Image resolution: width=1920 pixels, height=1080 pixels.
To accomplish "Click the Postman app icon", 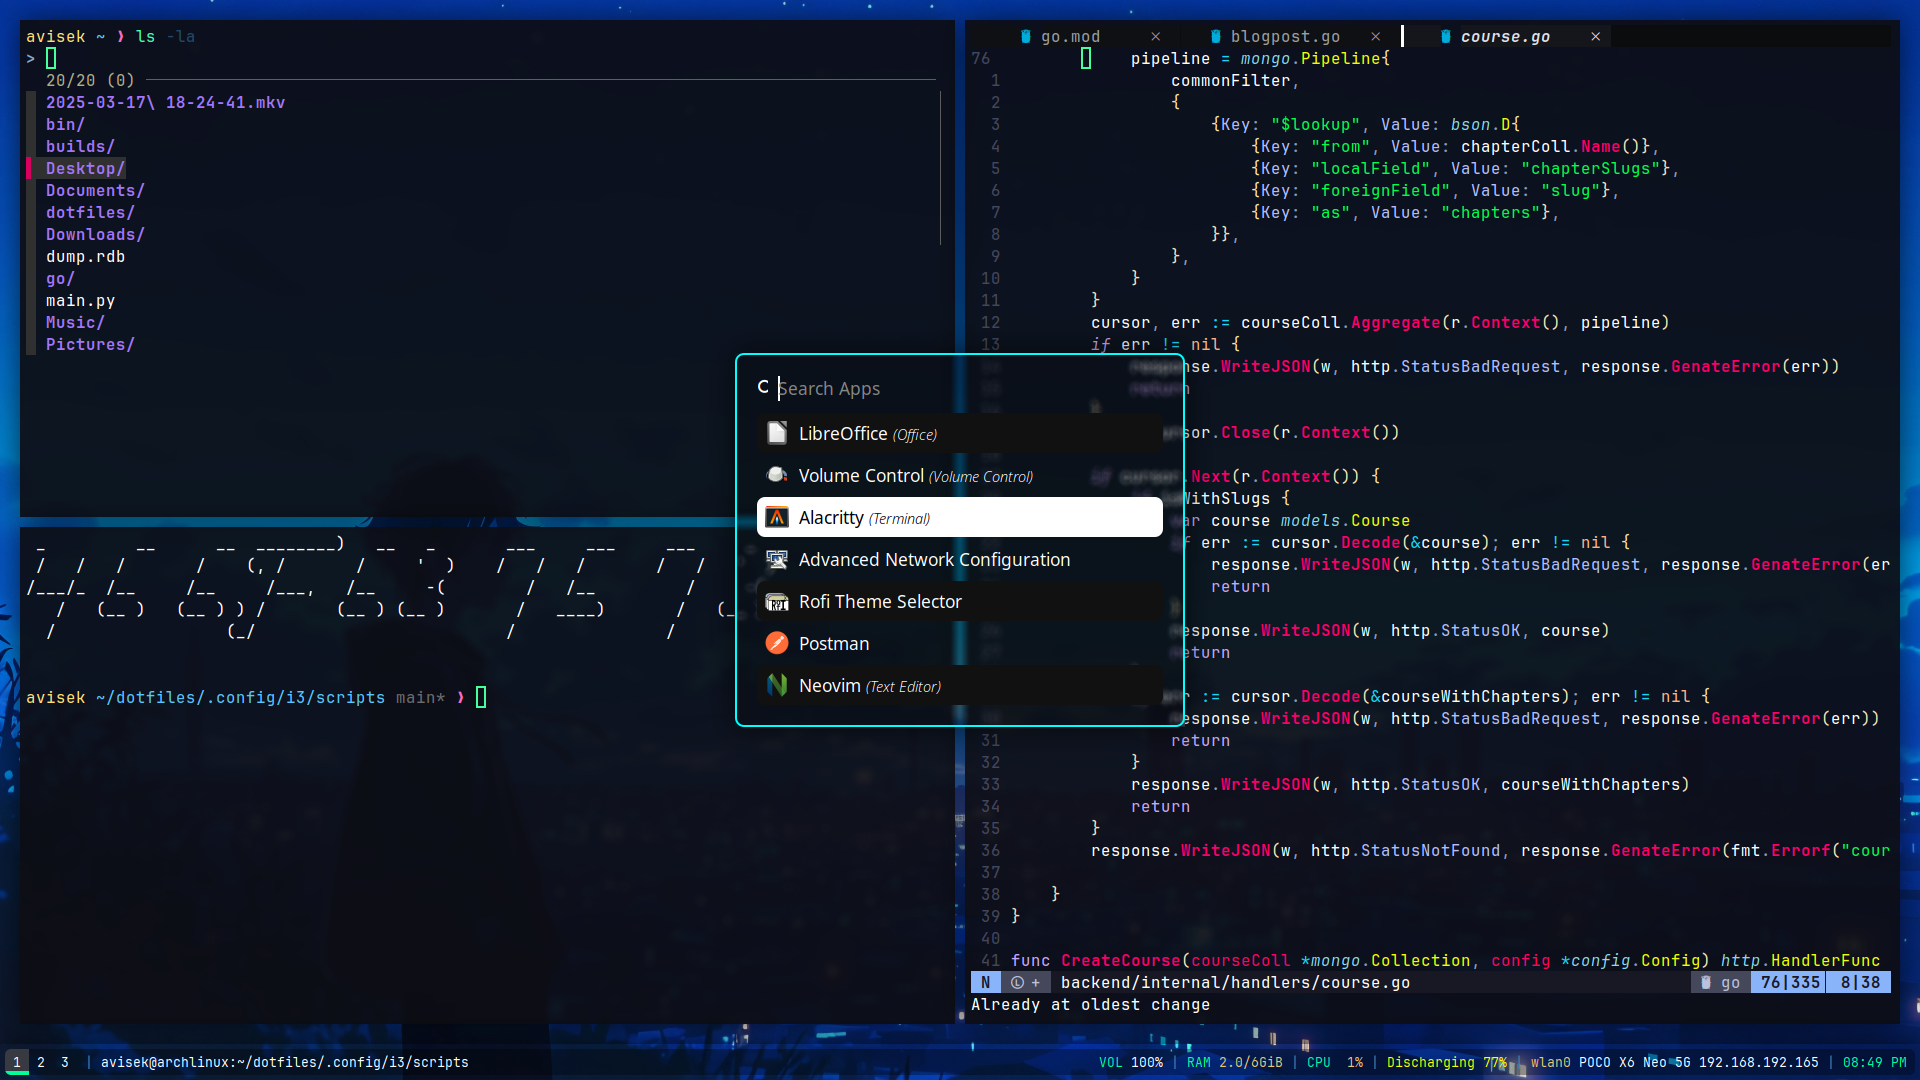I will pyautogui.click(x=777, y=643).
